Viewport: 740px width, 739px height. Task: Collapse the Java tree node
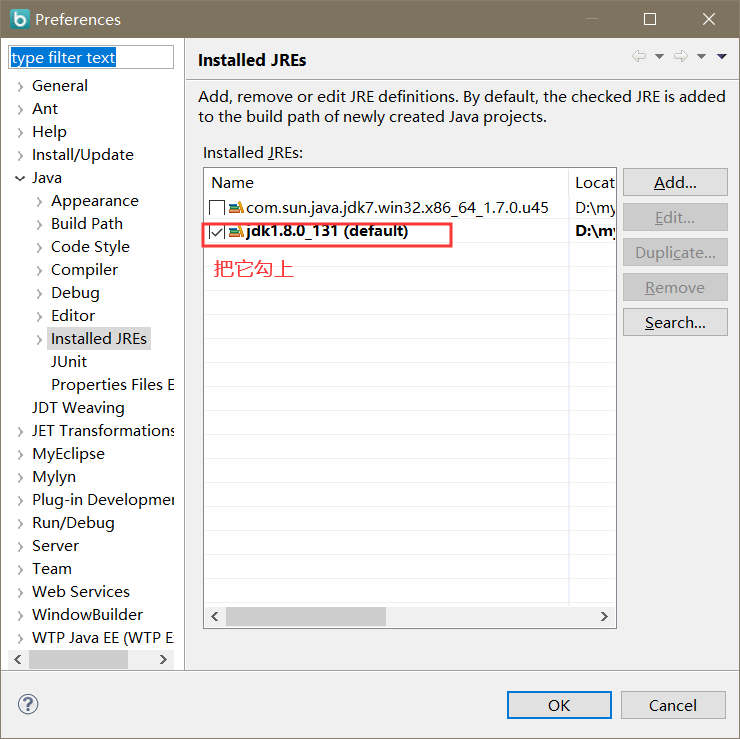(20, 178)
